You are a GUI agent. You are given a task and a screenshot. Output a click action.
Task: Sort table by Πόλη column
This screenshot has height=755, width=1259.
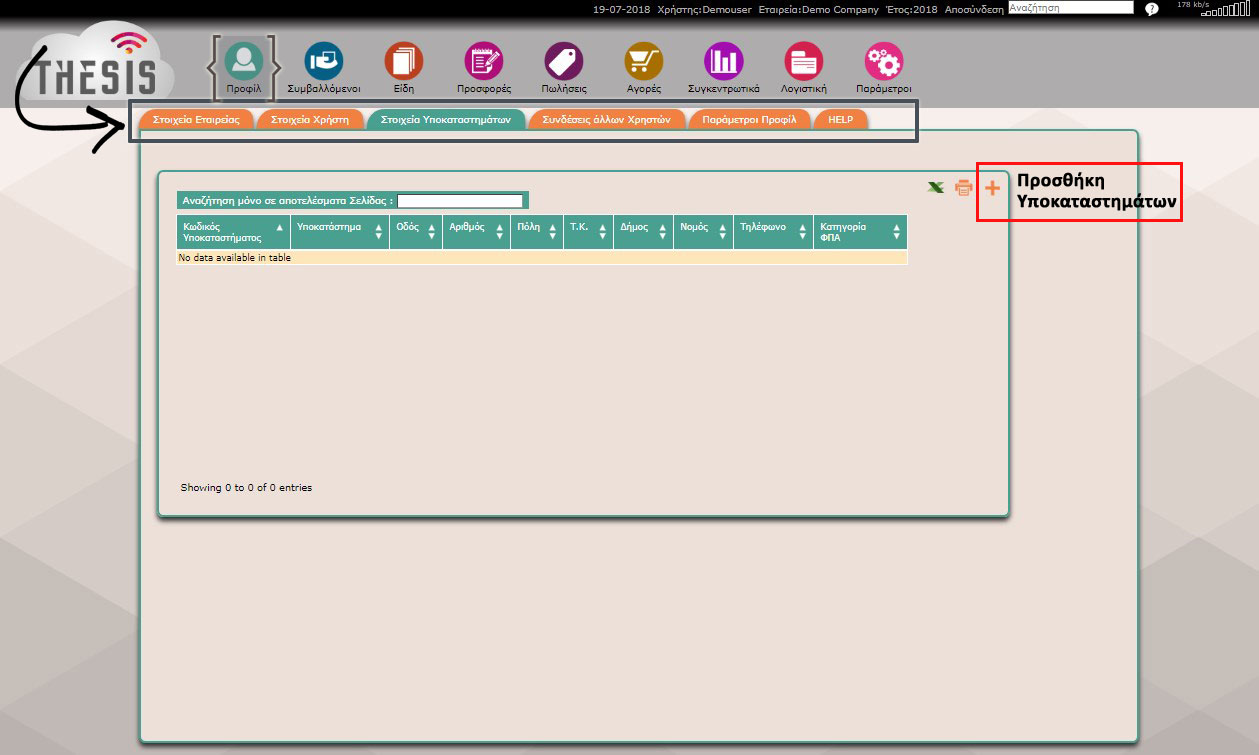point(536,232)
